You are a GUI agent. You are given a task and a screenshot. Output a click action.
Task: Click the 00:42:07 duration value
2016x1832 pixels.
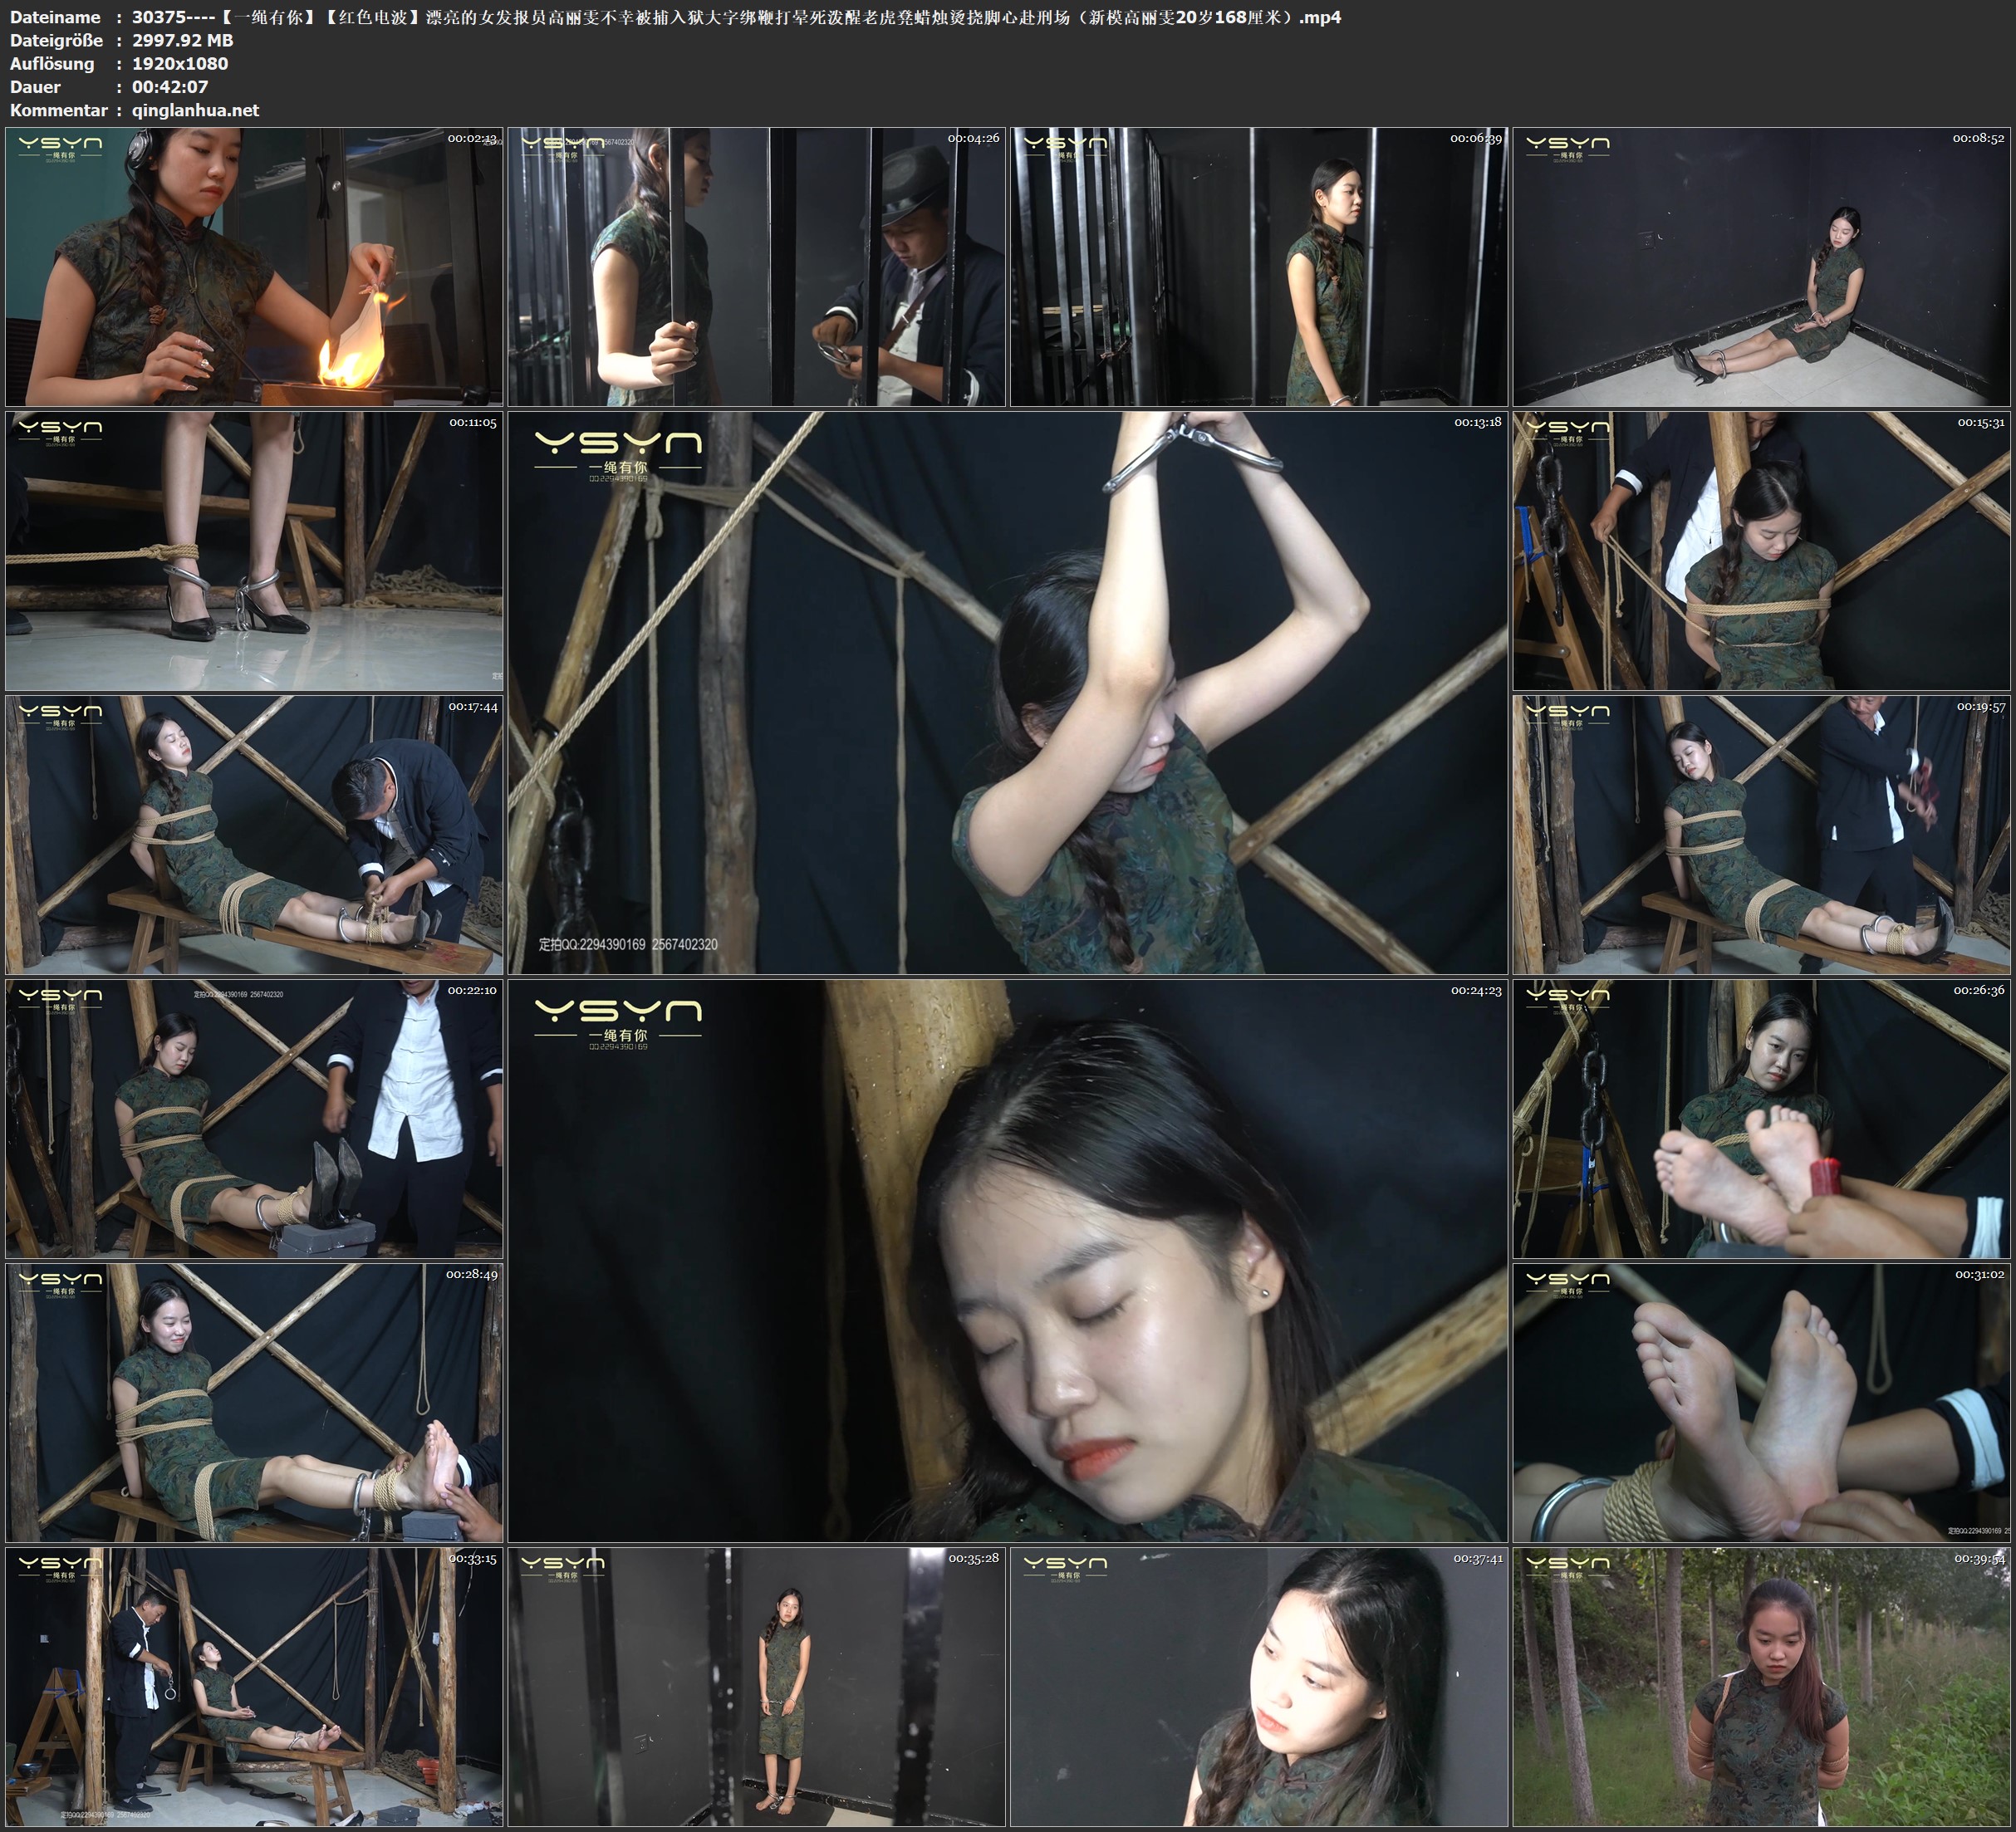tap(170, 87)
